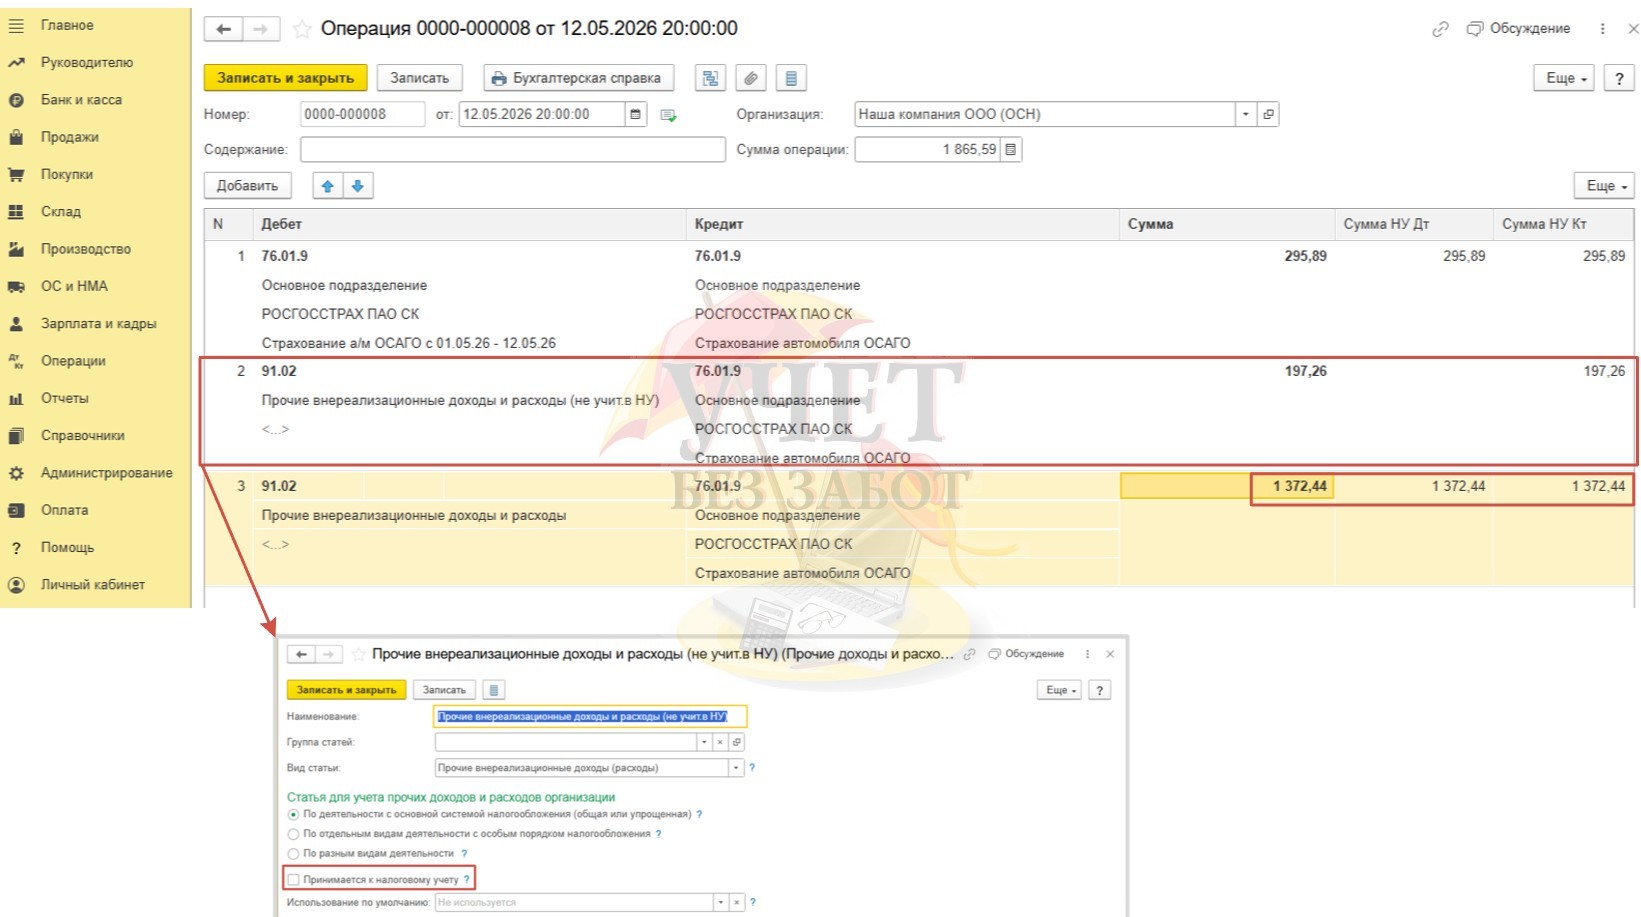This screenshot has height=917, width=1641.
Task: Click into the 'Содержание' text field
Action: pos(512,150)
